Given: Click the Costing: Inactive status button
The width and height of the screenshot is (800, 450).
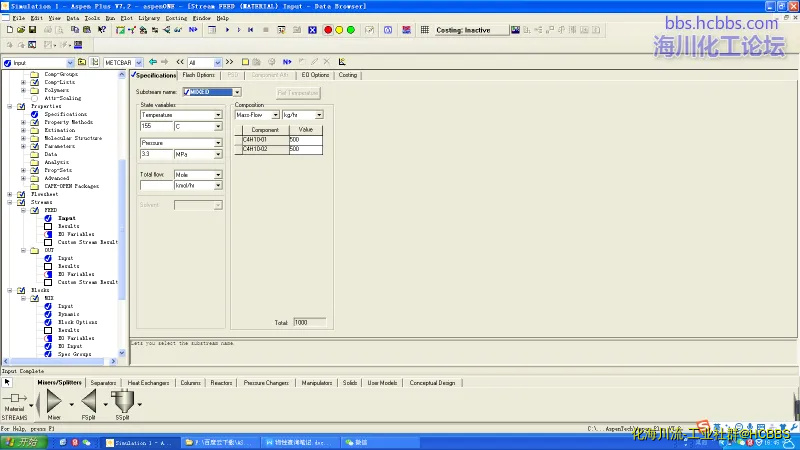Looking at the screenshot, I should [471, 30].
